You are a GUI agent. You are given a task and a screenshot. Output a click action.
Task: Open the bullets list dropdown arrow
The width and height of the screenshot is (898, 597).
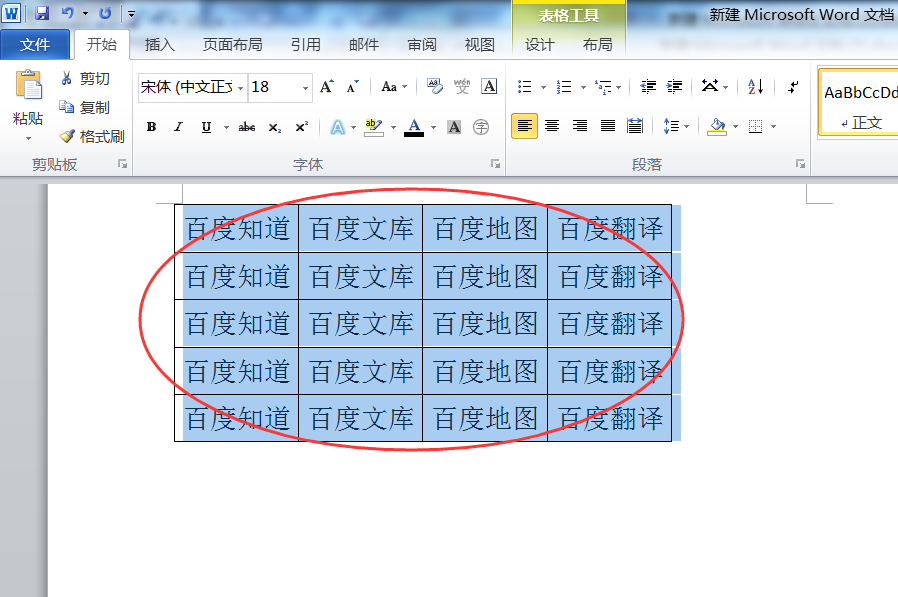point(543,88)
